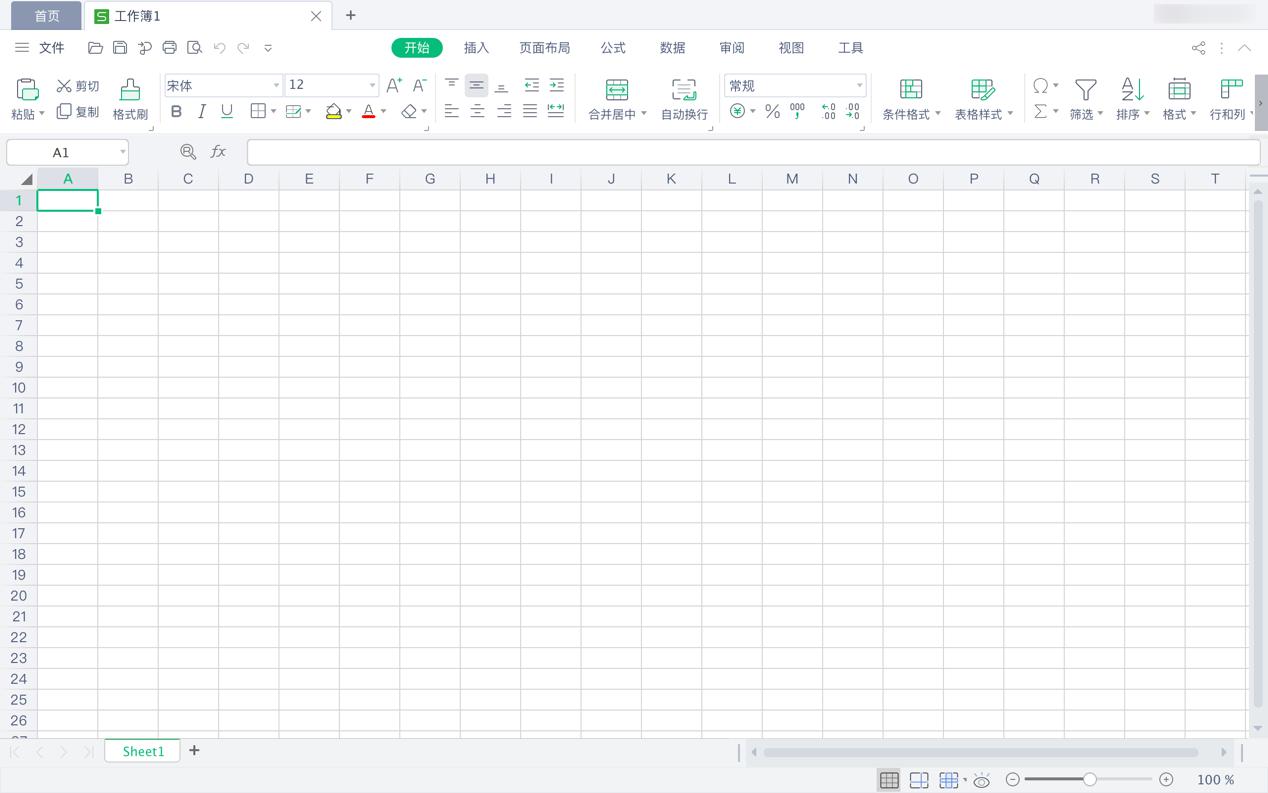
Task: Click the Table Style (表格样式) icon
Action: [x=983, y=90]
